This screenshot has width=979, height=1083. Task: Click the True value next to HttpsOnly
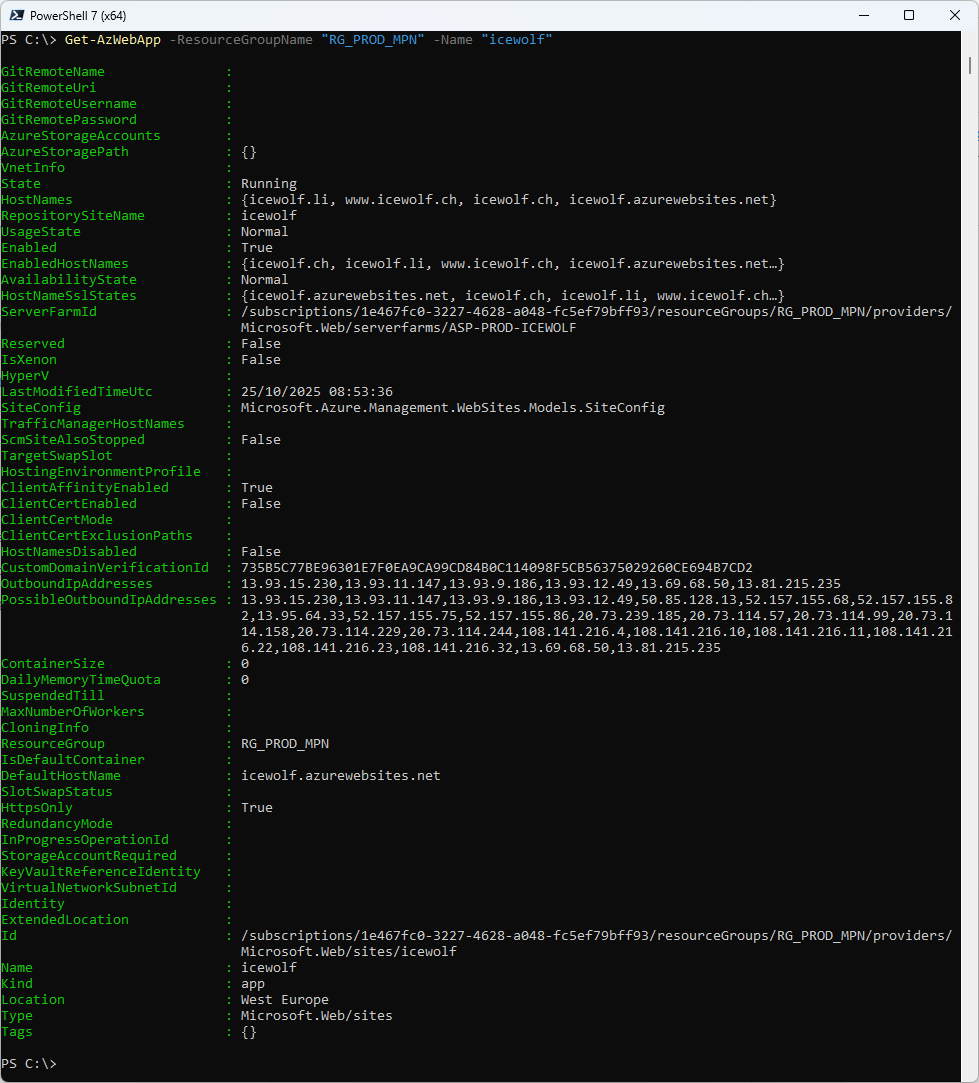coord(256,808)
